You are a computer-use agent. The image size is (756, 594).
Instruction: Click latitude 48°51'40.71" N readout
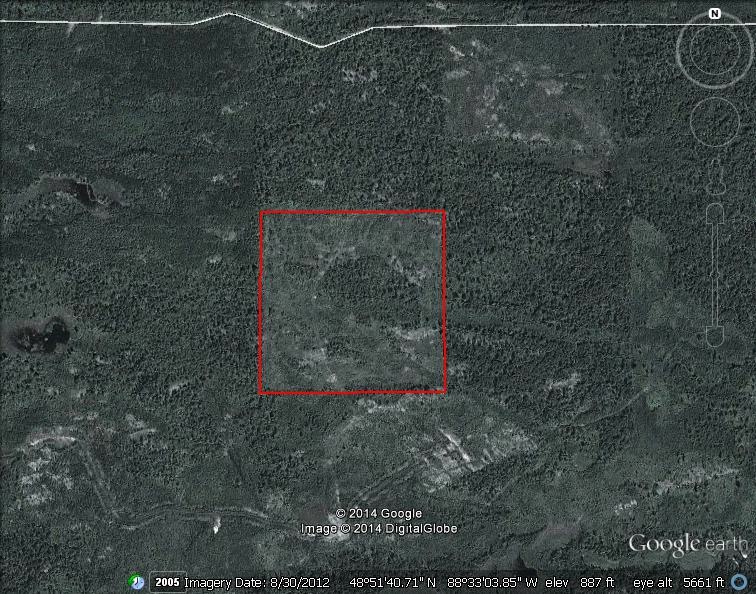[x=392, y=582]
